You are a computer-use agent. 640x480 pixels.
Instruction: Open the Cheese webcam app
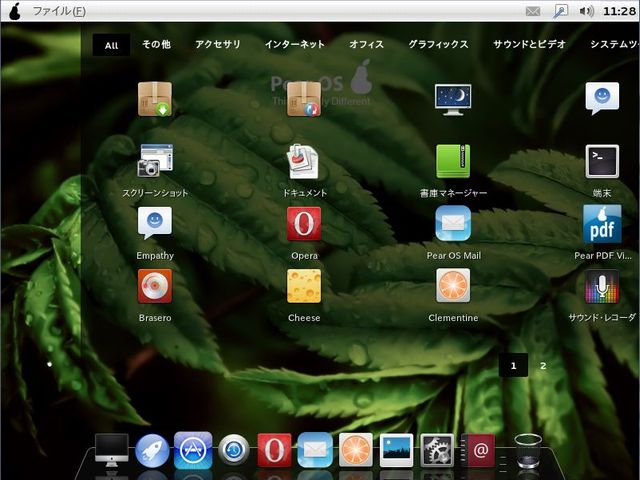point(304,287)
